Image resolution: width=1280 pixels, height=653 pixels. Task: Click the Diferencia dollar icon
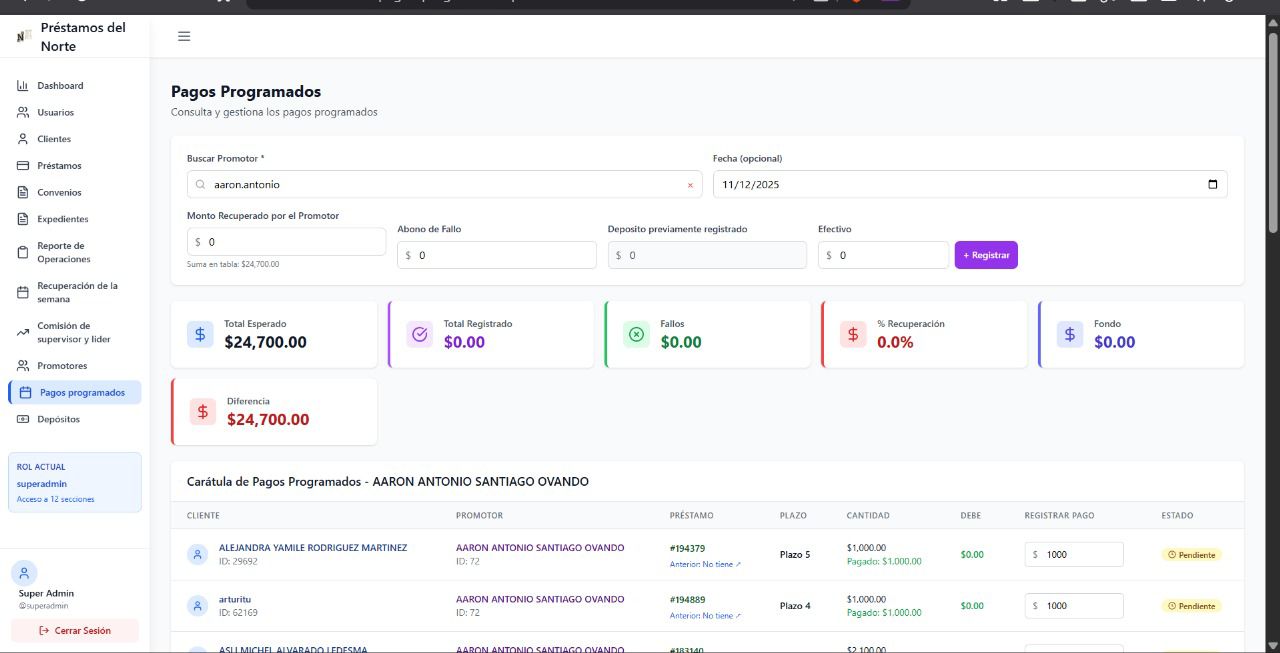coord(203,411)
